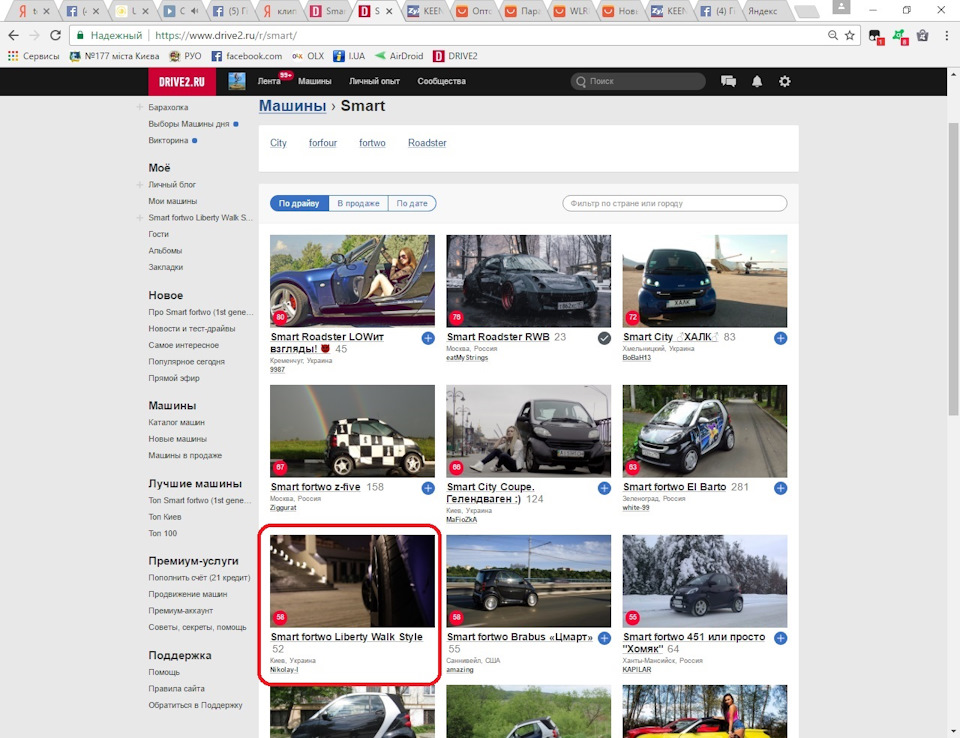
Task: Follow Smart fortwo z-five plus icon
Action: click(x=428, y=488)
